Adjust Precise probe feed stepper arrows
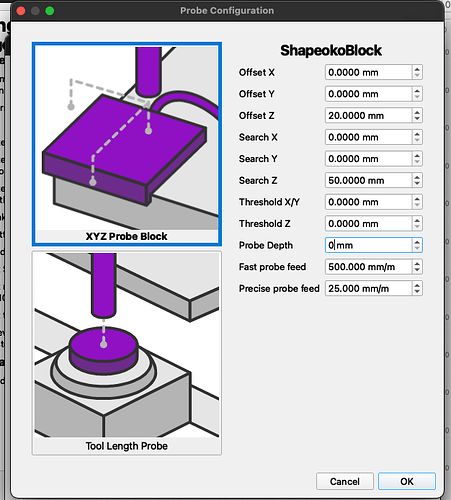This screenshot has height=500, width=451. pos(417,289)
